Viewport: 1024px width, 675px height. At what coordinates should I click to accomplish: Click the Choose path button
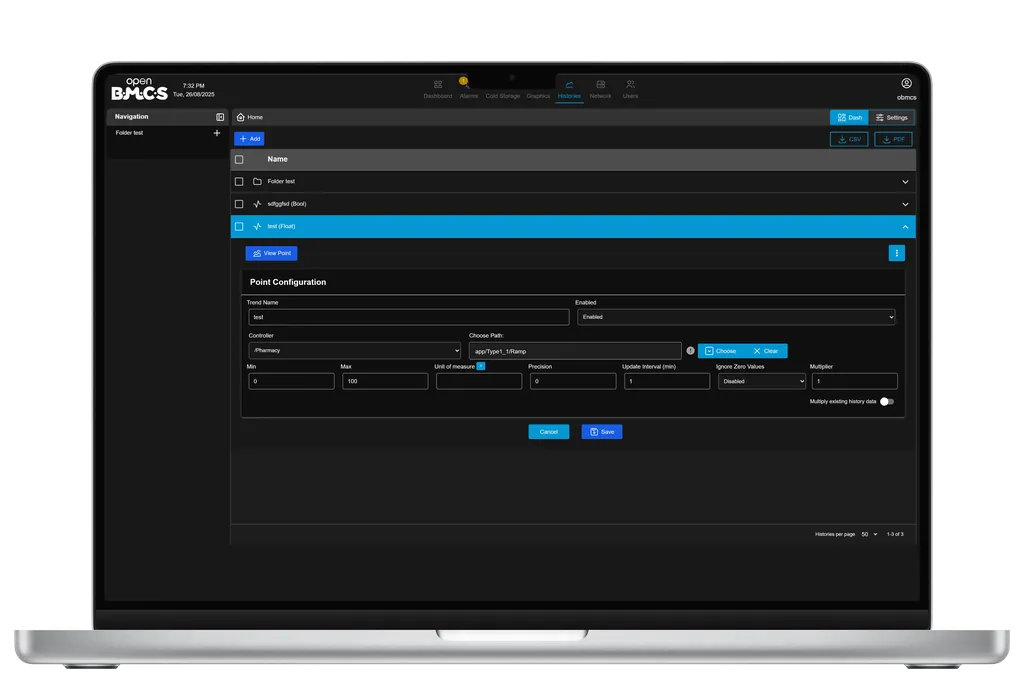coord(720,351)
